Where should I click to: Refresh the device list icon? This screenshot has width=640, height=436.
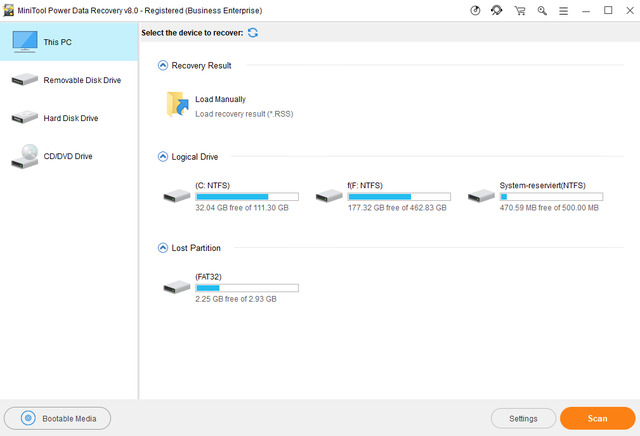(x=253, y=33)
